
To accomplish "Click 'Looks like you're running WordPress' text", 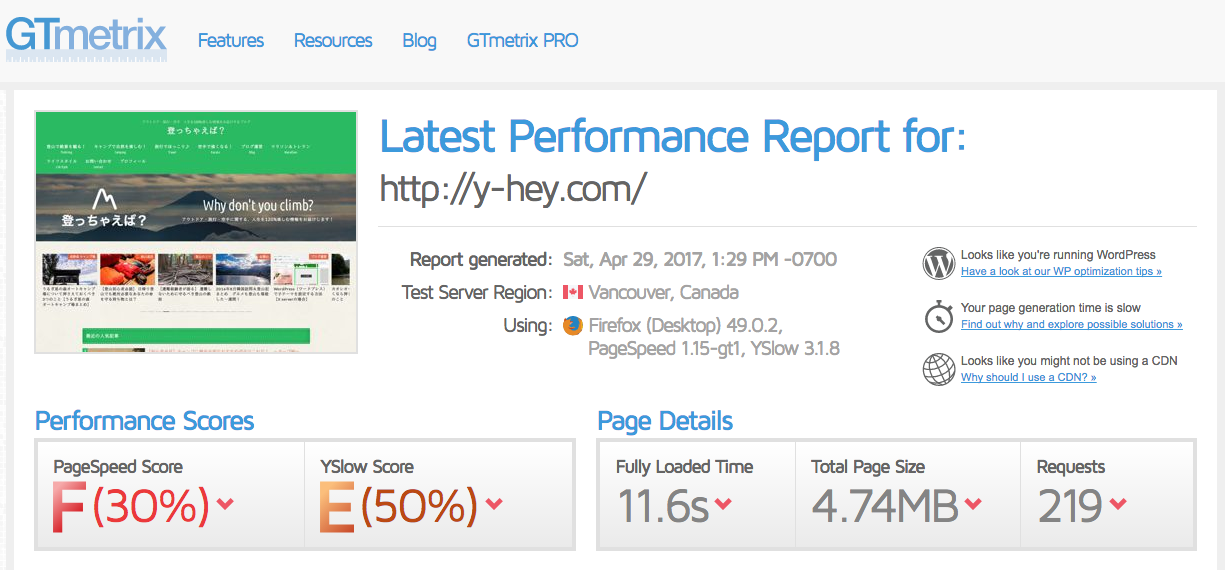I will tap(1058, 255).
